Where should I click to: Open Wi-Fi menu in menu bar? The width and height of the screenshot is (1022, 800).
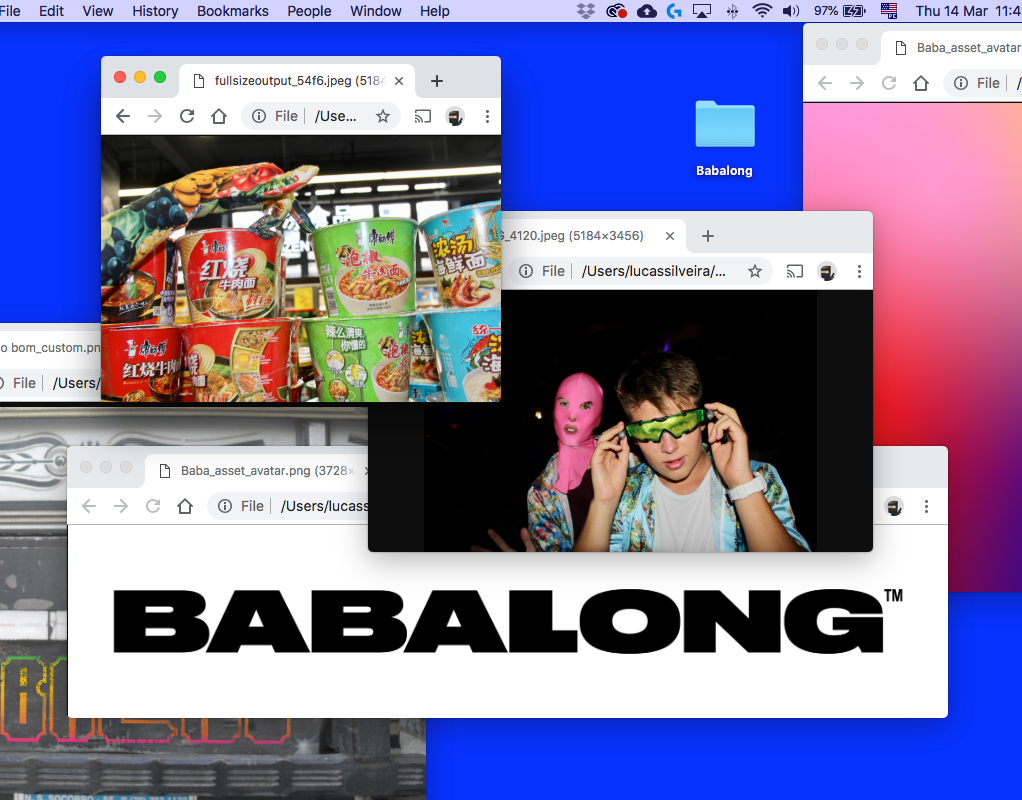(762, 11)
